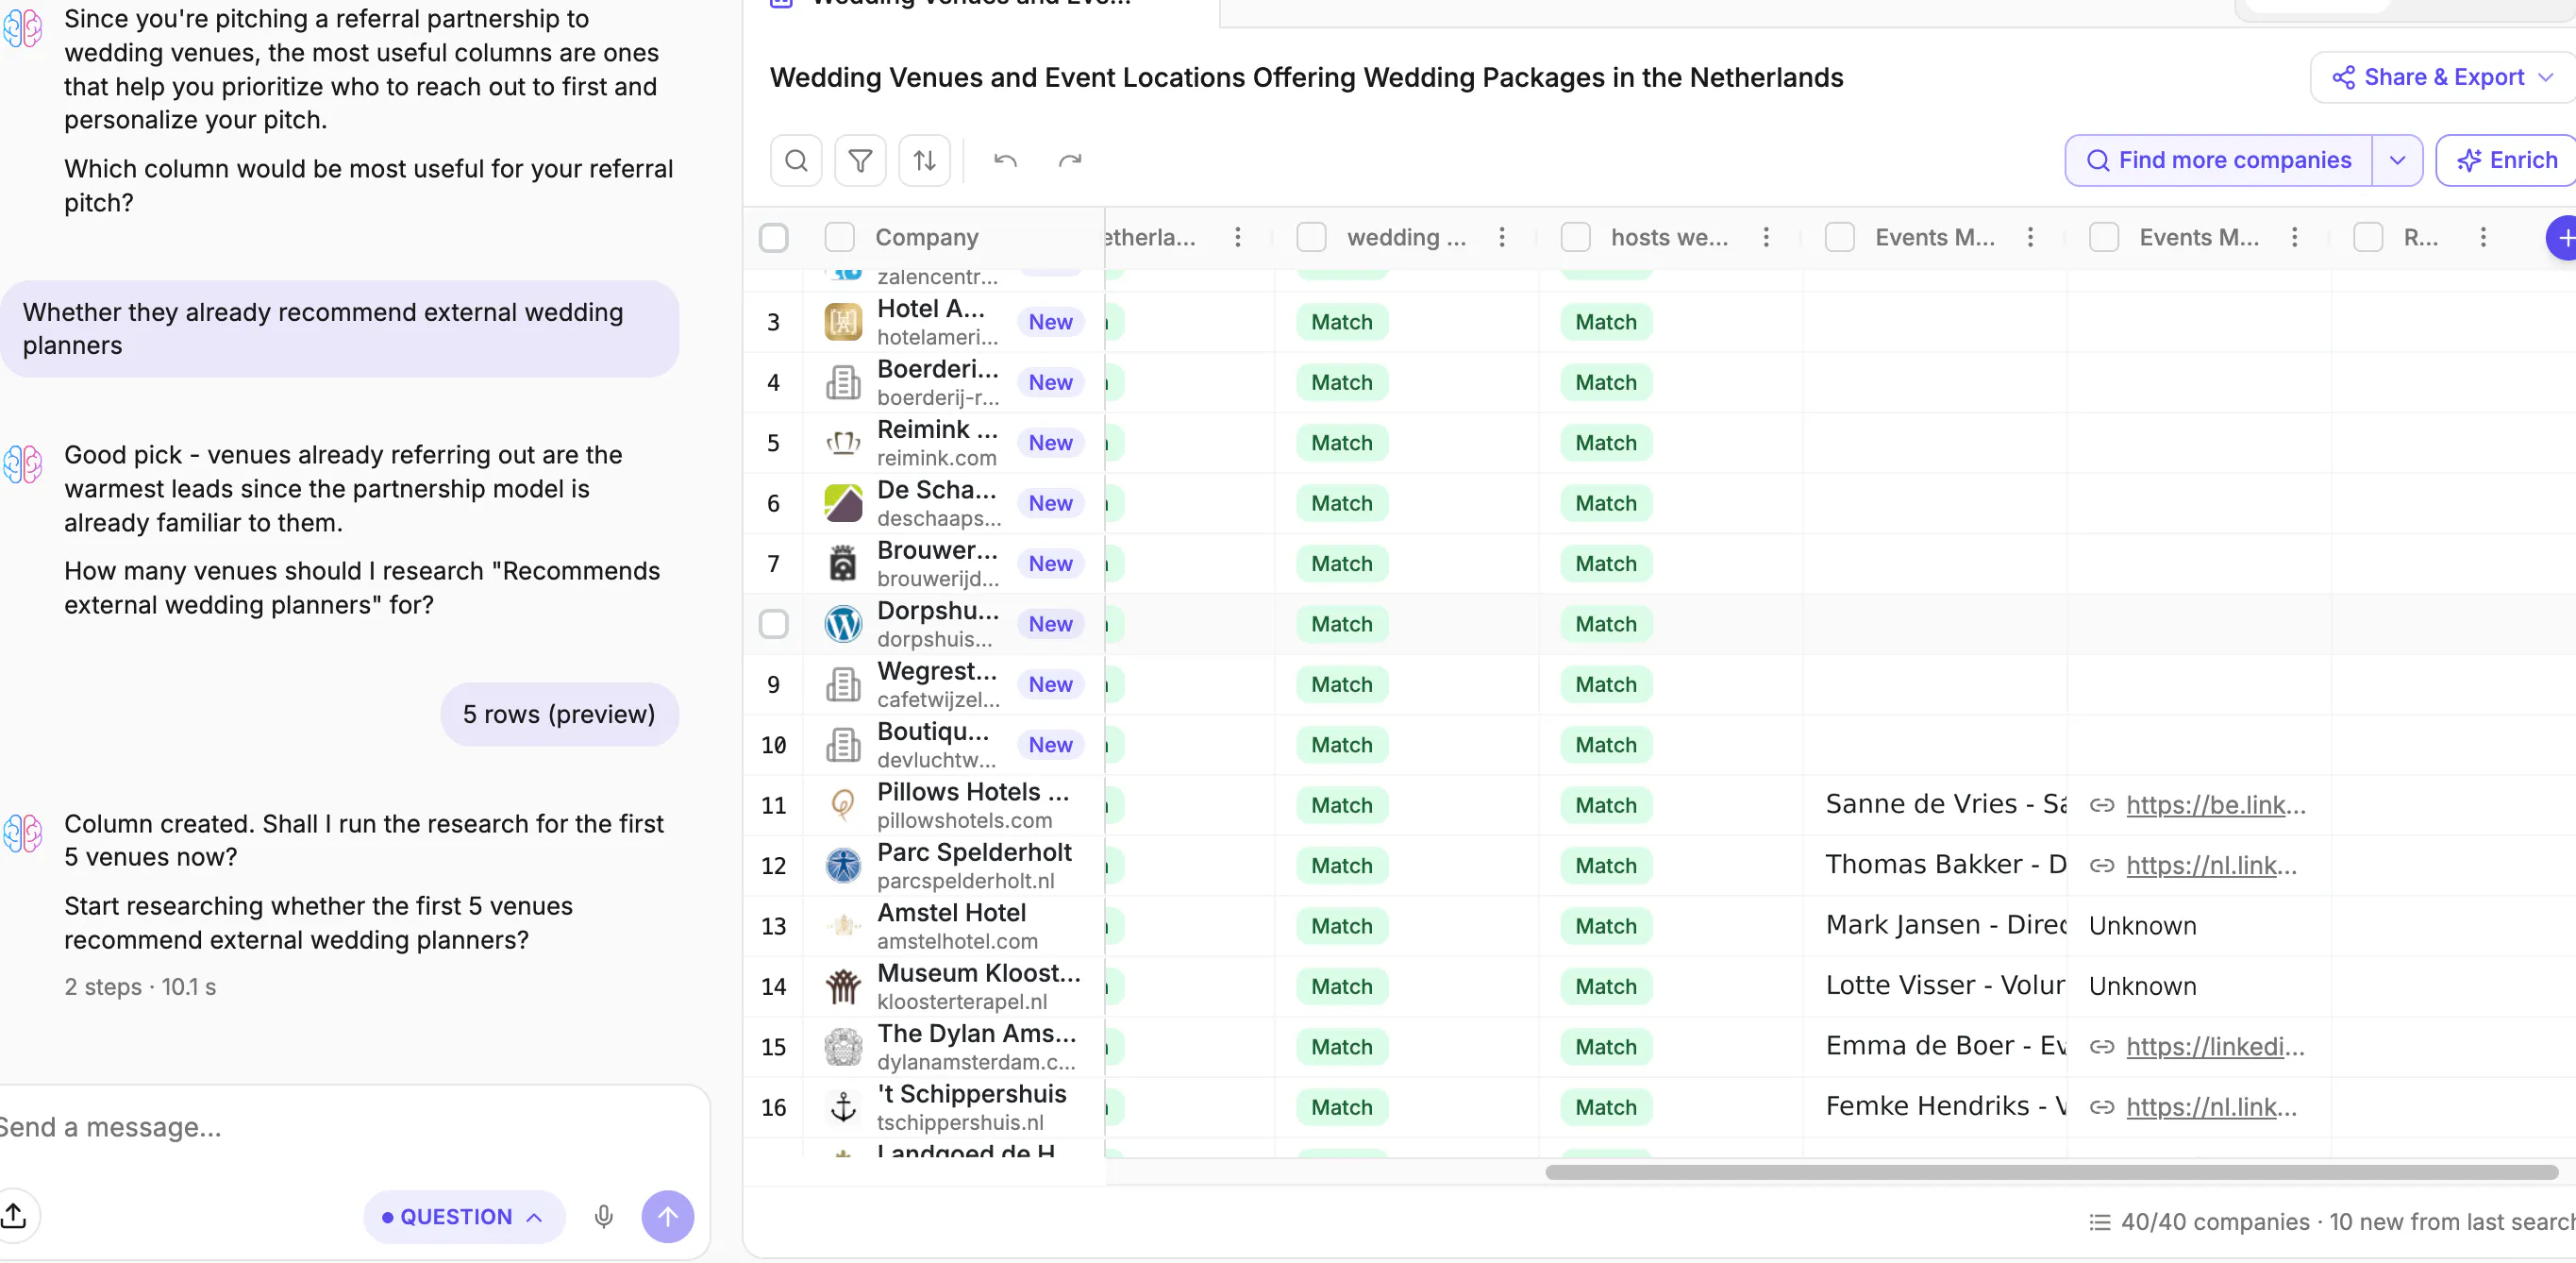Open Parc Spelderholt logo icon
This screenshot has width=2576, height=1263.
843,865
